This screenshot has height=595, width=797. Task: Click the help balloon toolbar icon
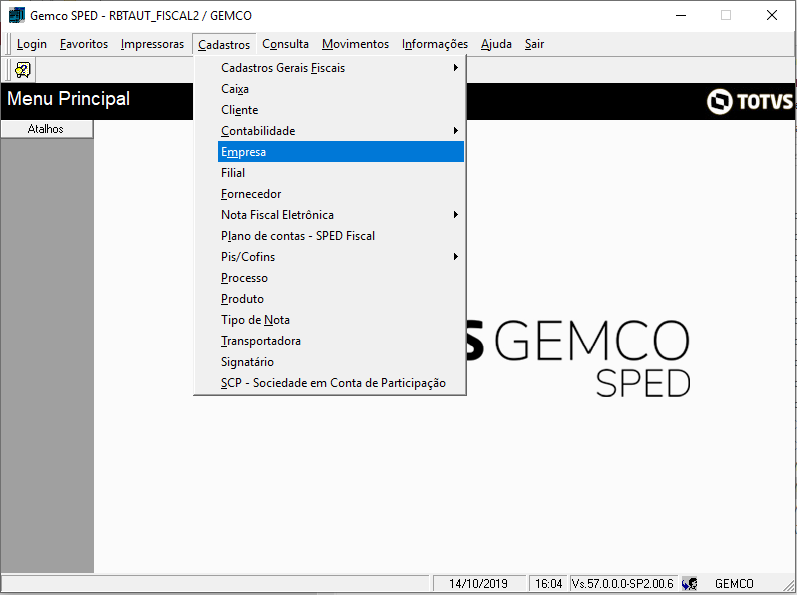23,70
